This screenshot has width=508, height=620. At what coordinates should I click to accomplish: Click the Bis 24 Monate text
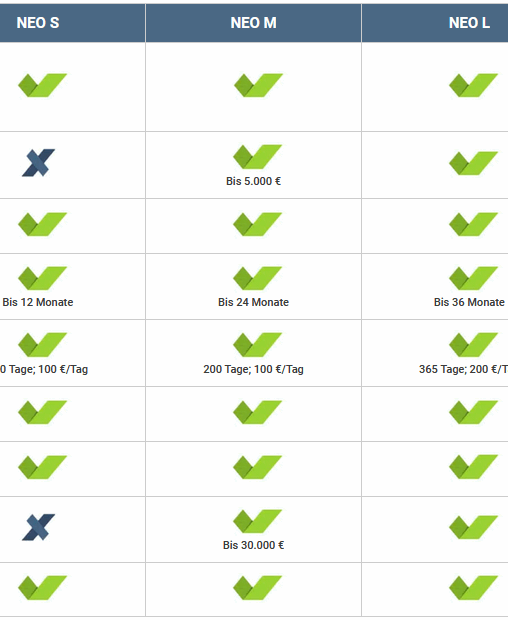253,302
